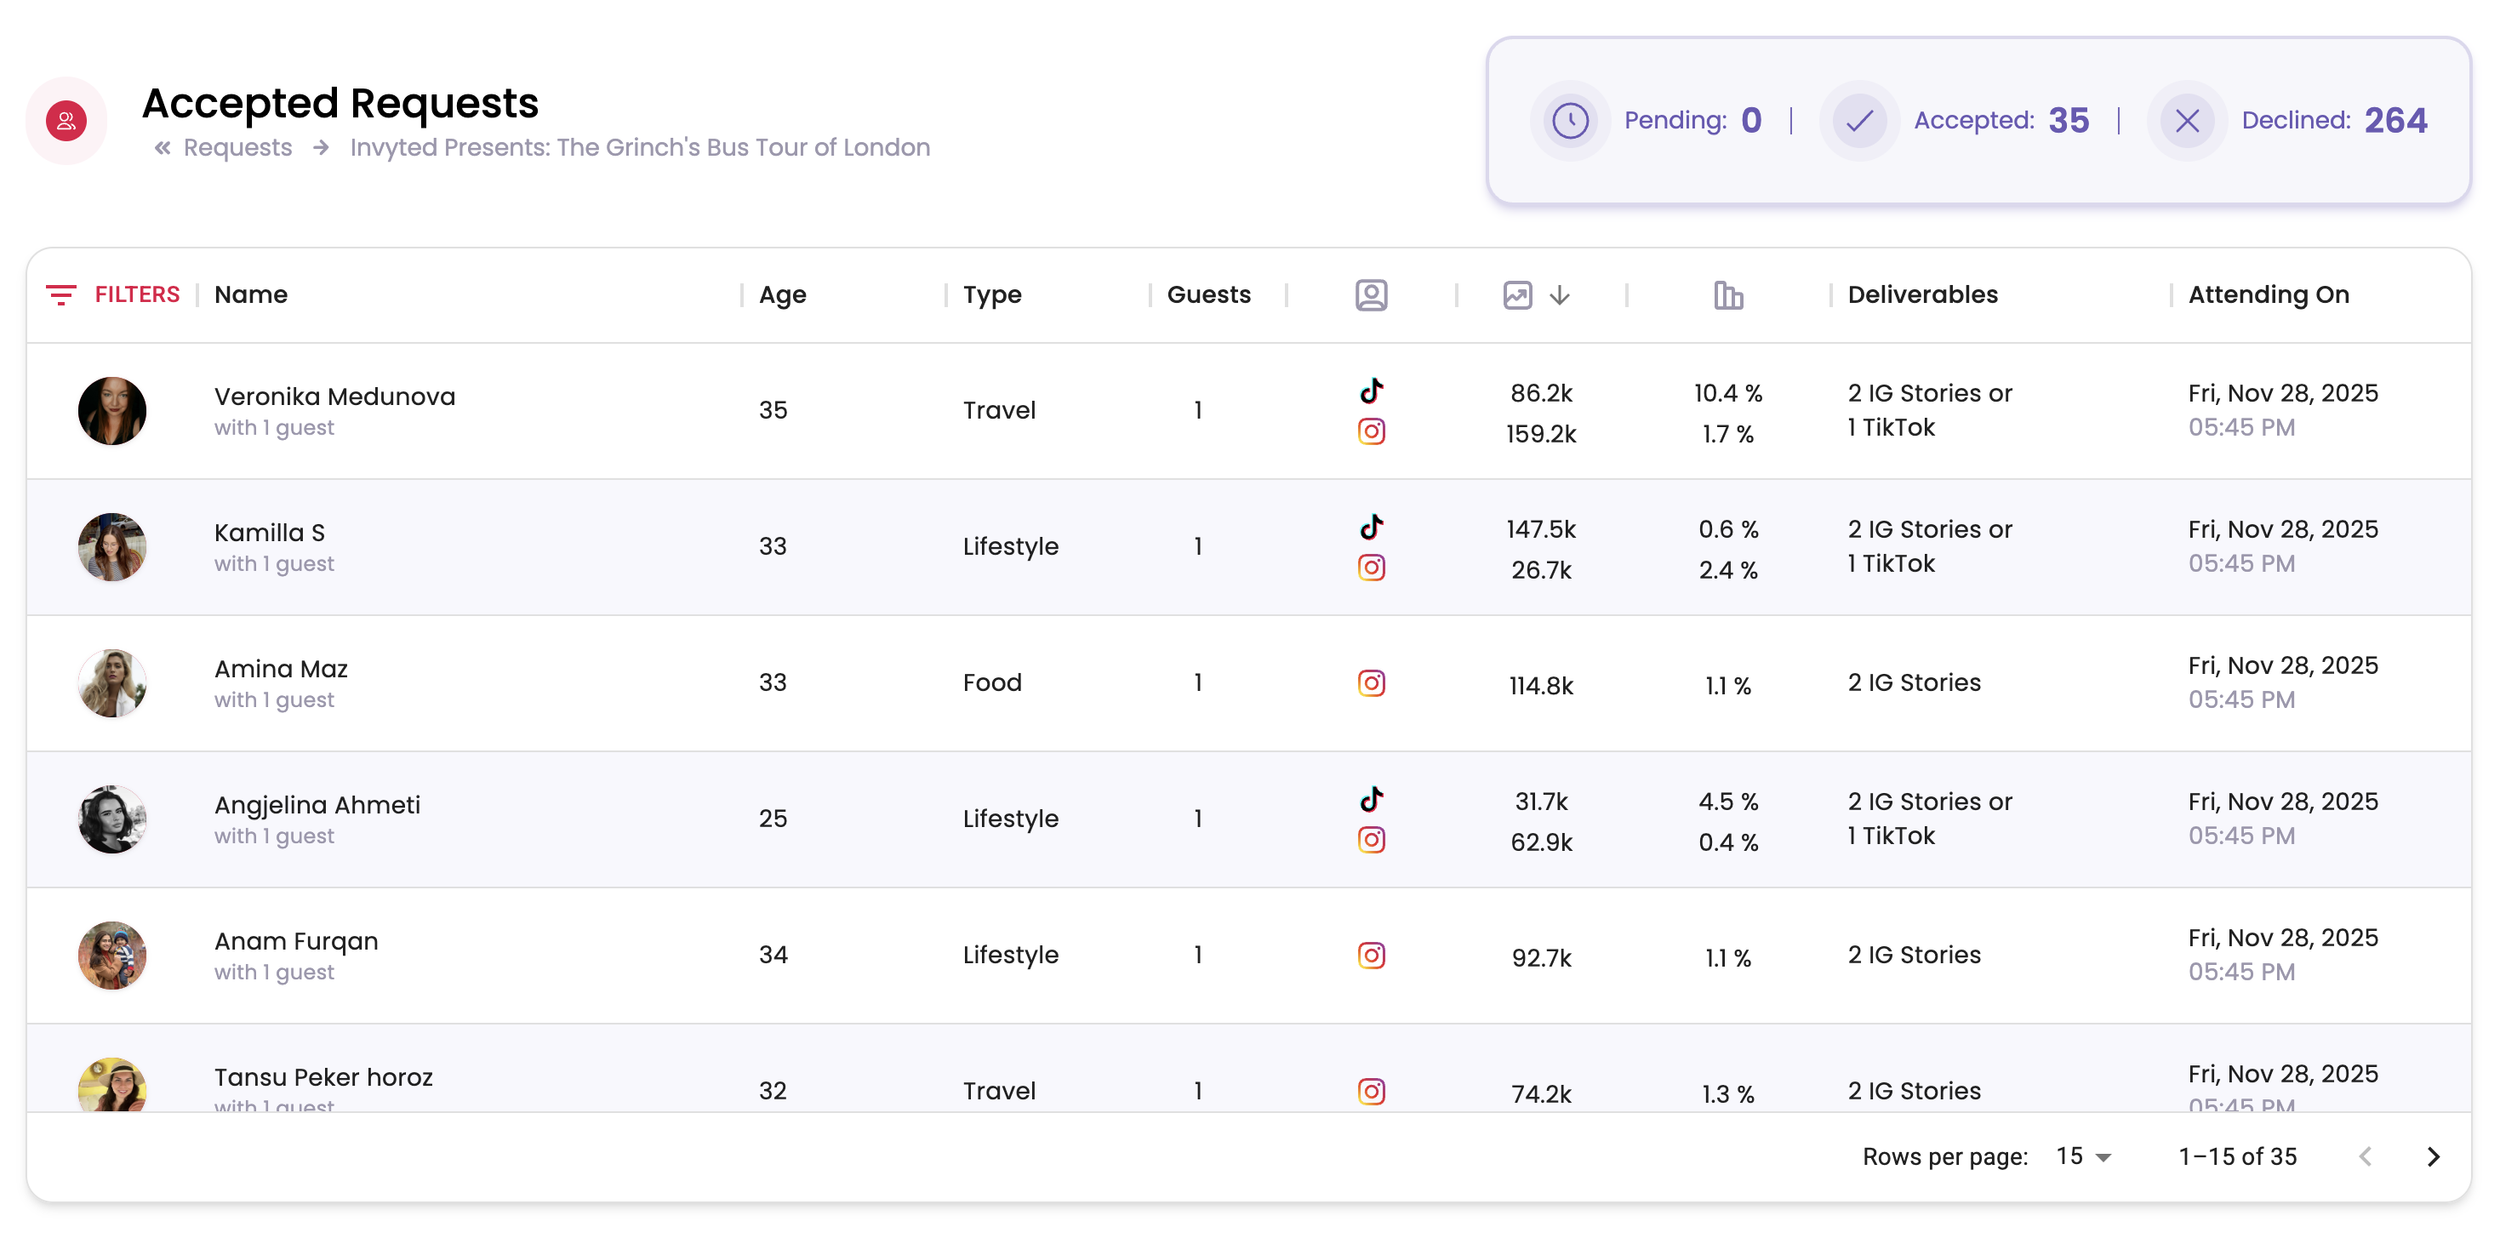Click the Pending clock icon

(x=1570, y=121)
